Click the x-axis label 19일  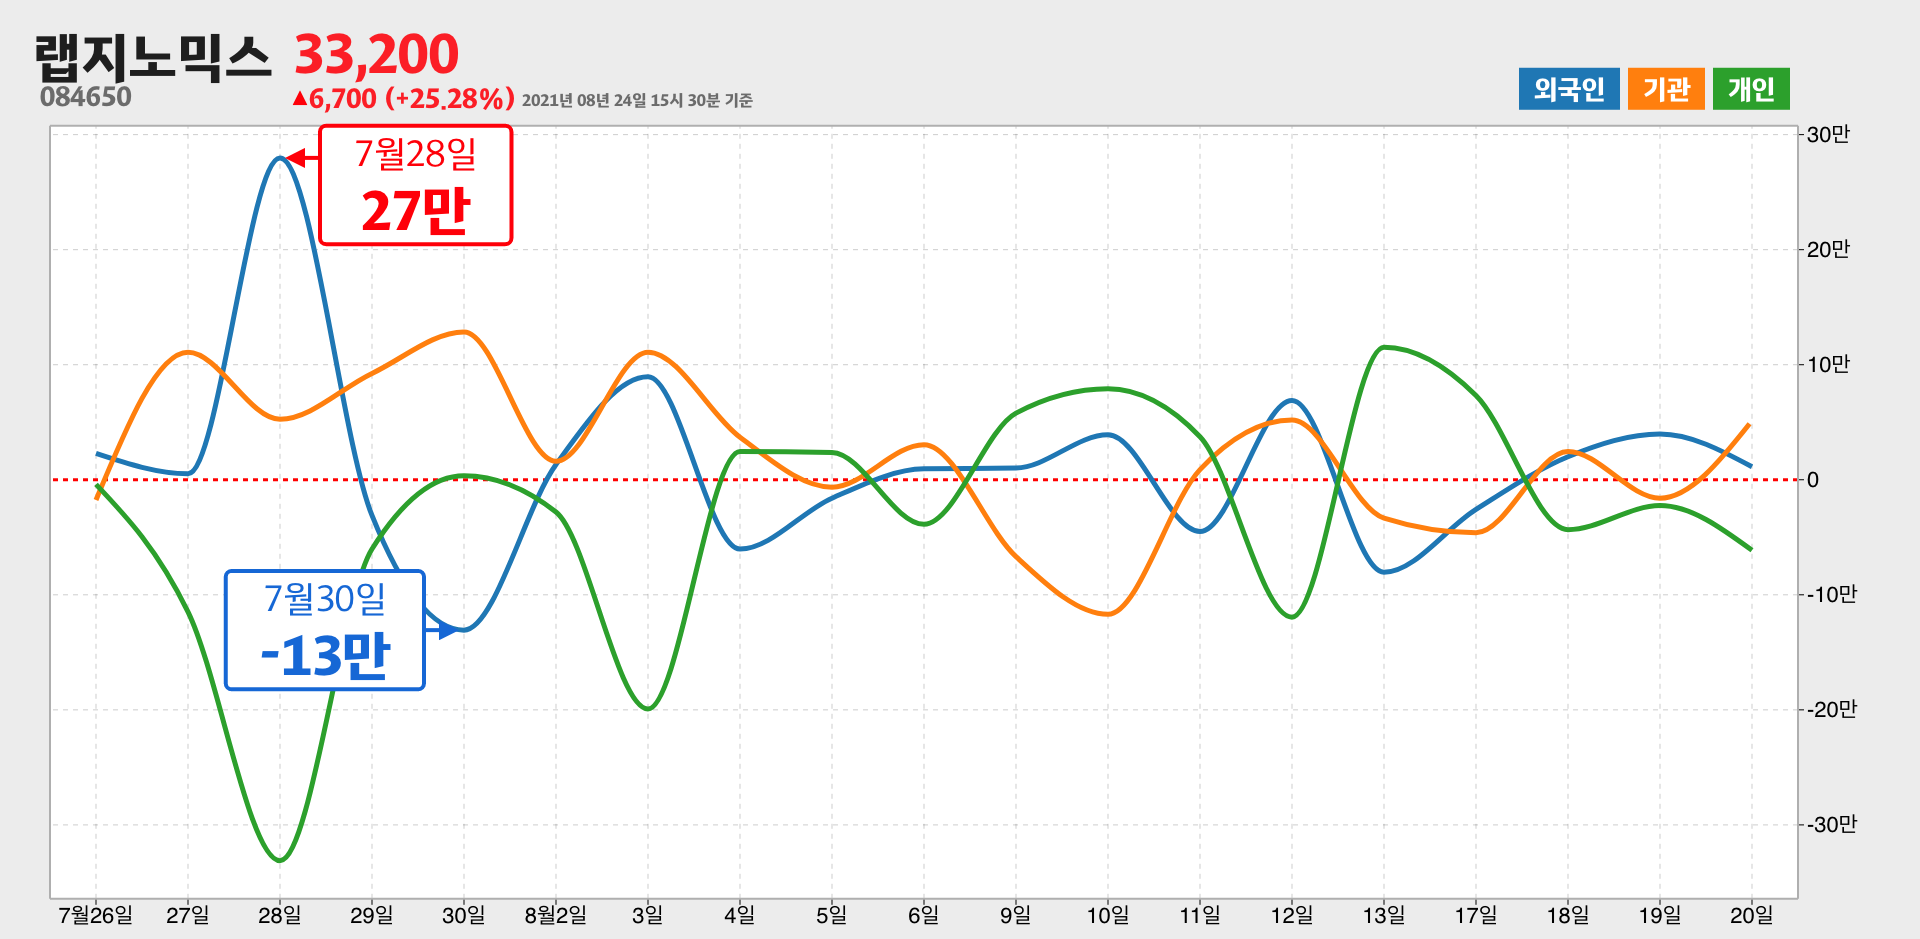pos(1660,915)
